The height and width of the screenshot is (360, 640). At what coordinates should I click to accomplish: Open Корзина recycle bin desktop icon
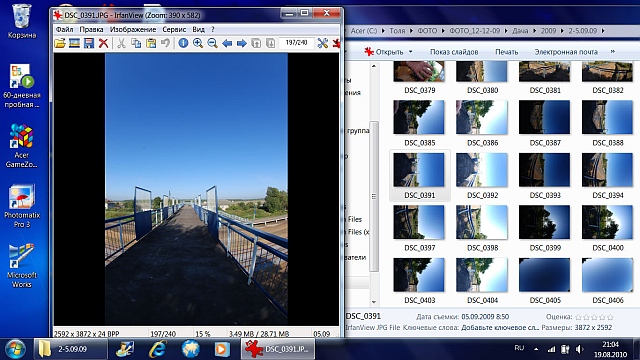pyautogui.click(x=22, y=21)
